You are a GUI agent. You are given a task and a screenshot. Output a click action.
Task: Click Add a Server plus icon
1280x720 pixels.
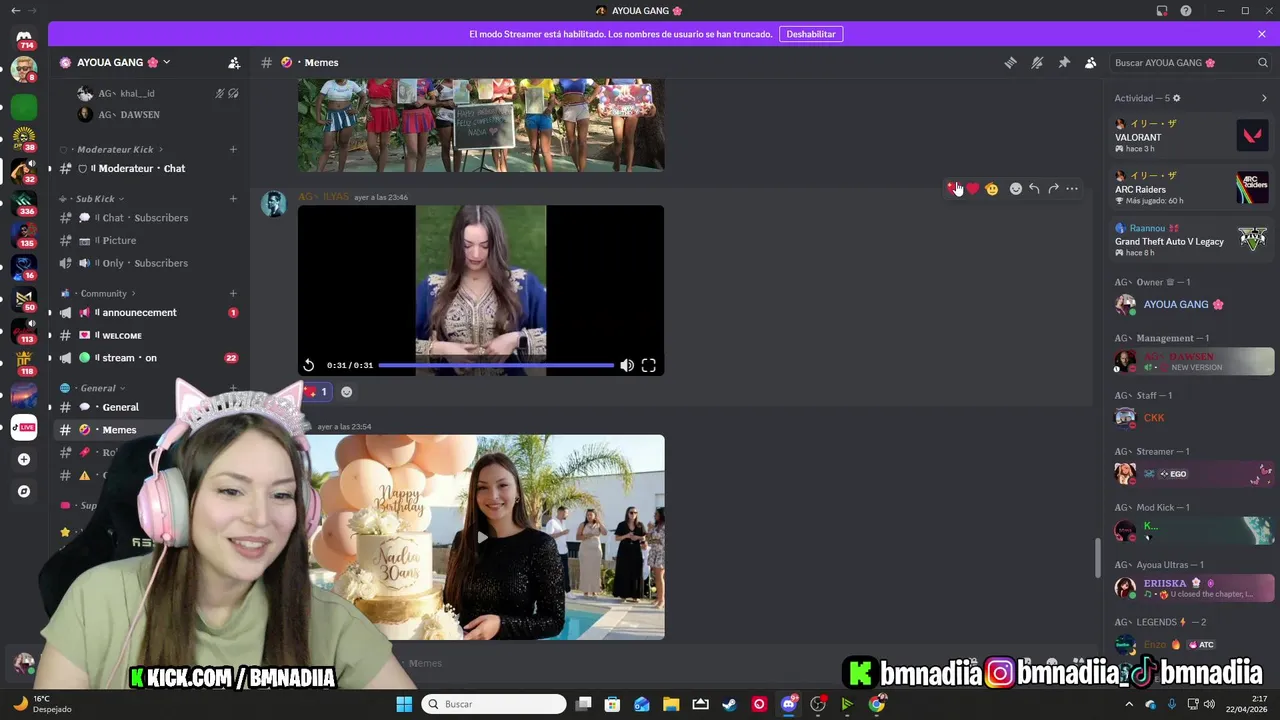pyautogui.click(x=24, y=459)
